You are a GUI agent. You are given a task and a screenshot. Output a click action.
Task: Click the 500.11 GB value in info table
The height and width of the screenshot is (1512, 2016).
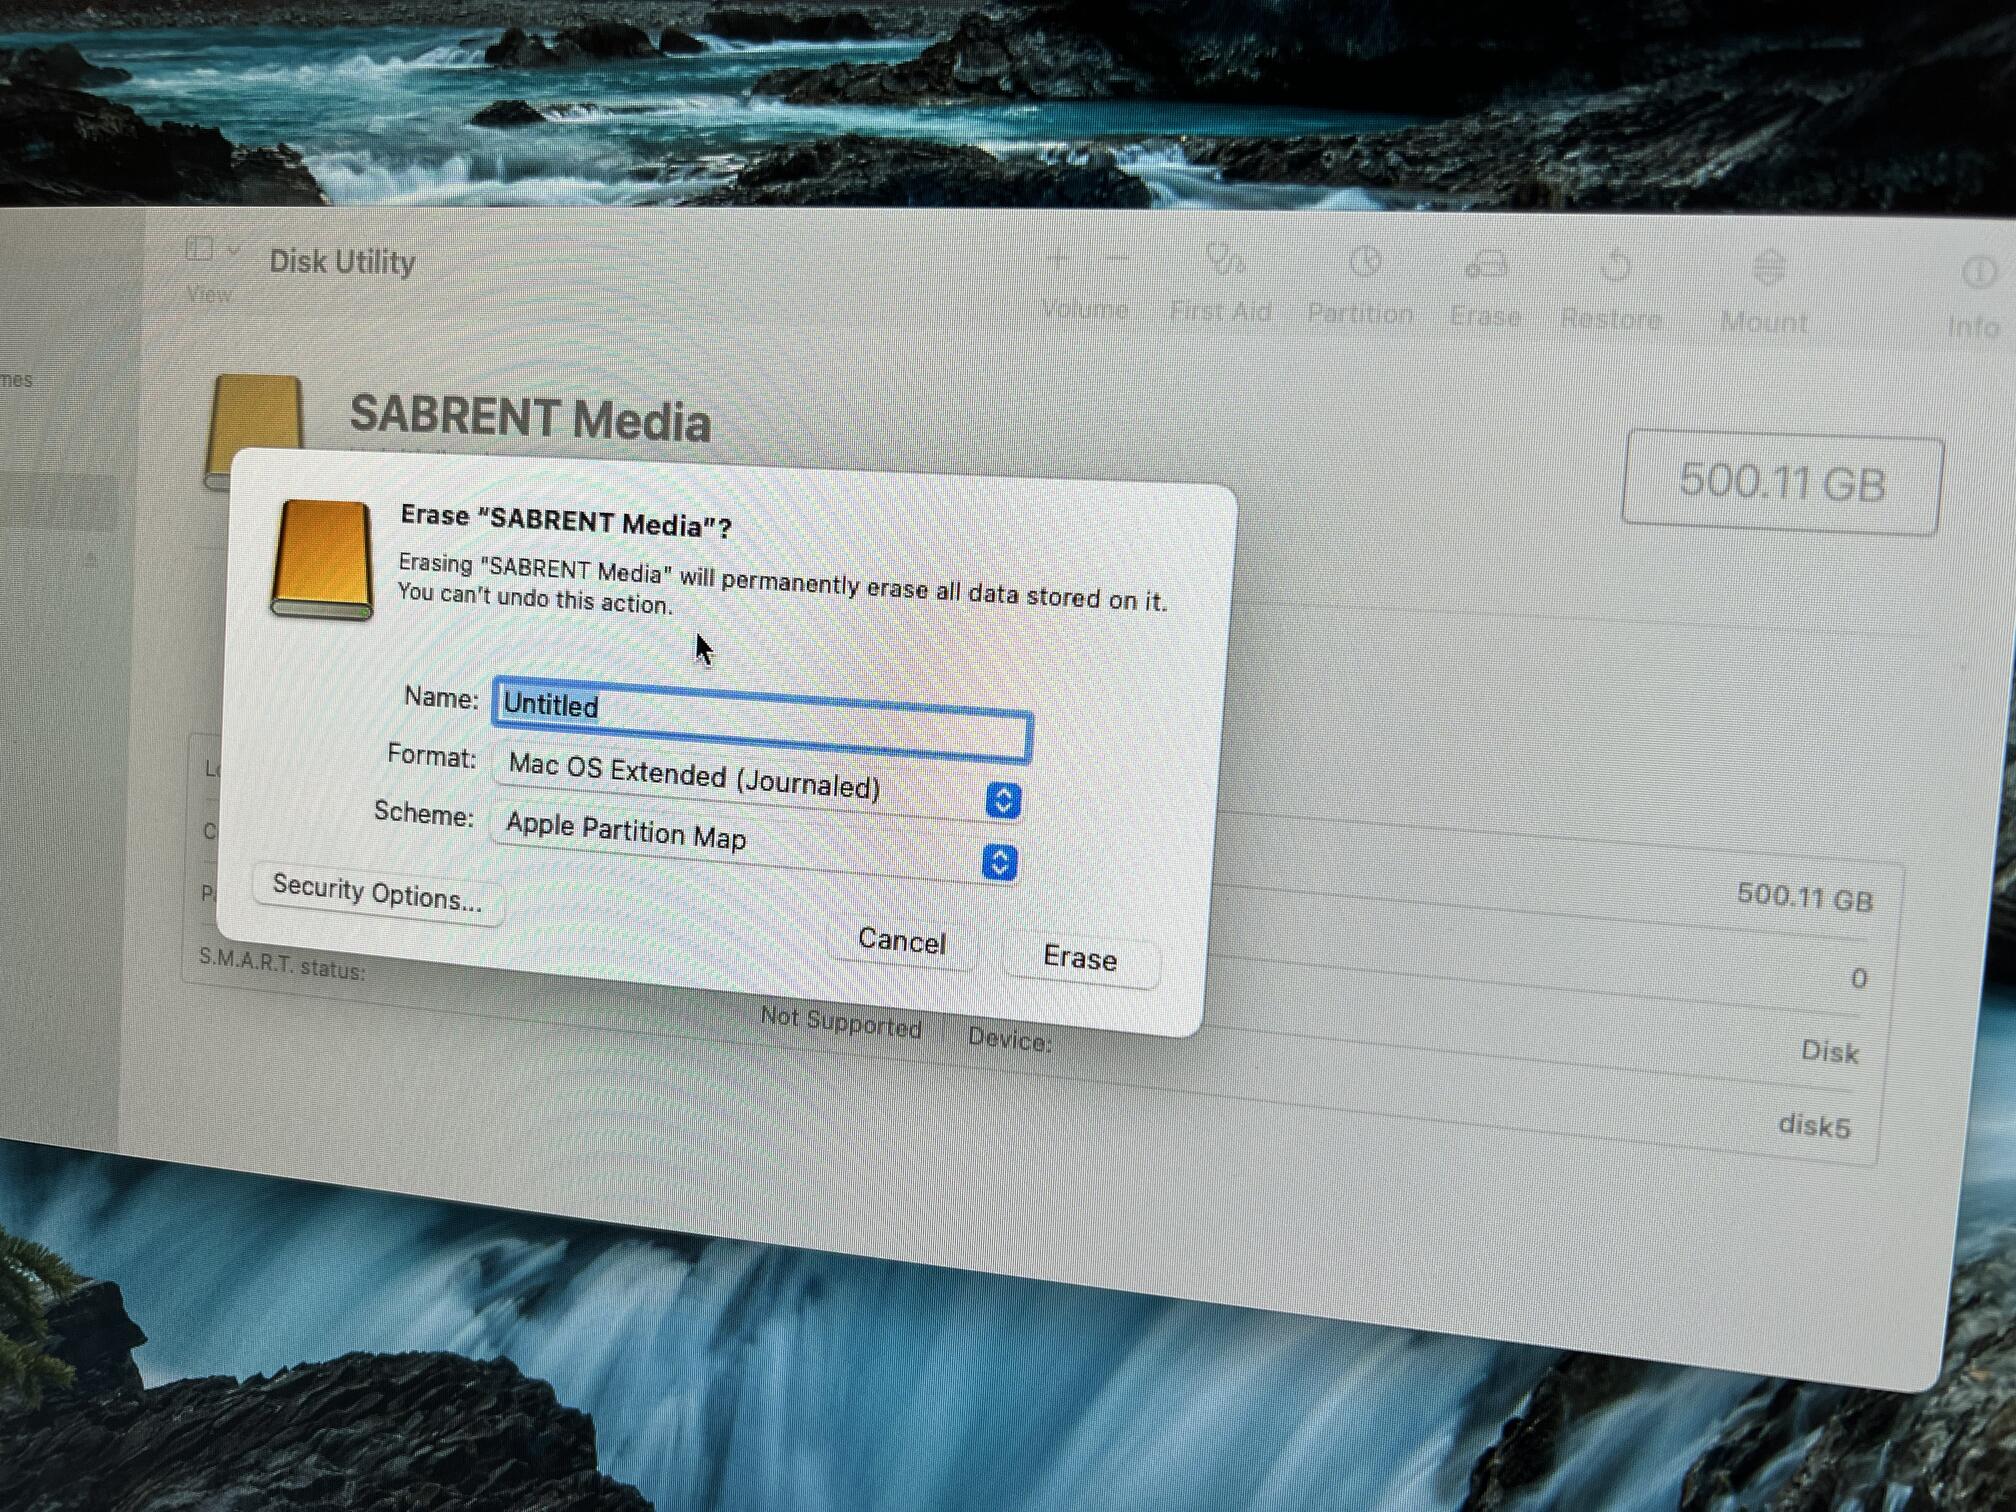(x=1804, y=897)
